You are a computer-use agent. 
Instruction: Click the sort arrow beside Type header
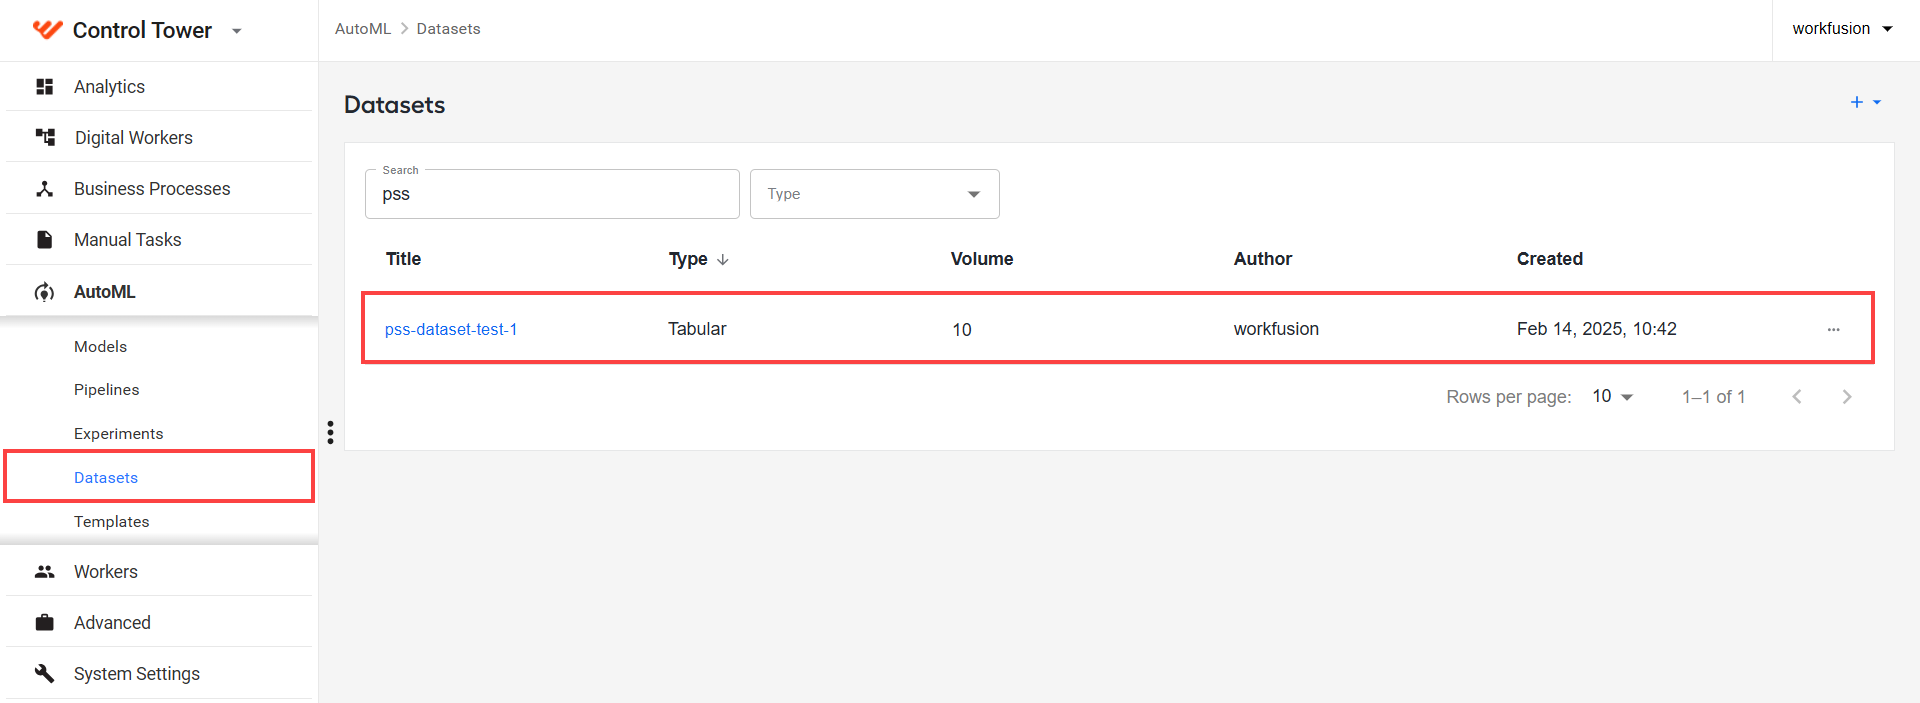tap(723, 260)
